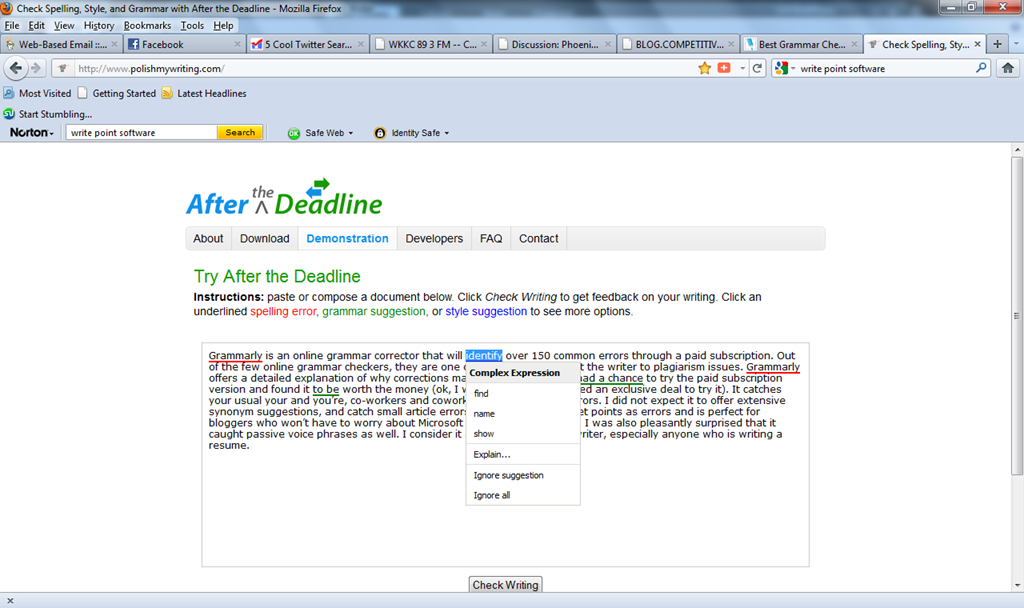This screenshot has height=608, width=1024.
Task: Close the 5 Cool Twitter Search tab
Action: click(360, 44)
